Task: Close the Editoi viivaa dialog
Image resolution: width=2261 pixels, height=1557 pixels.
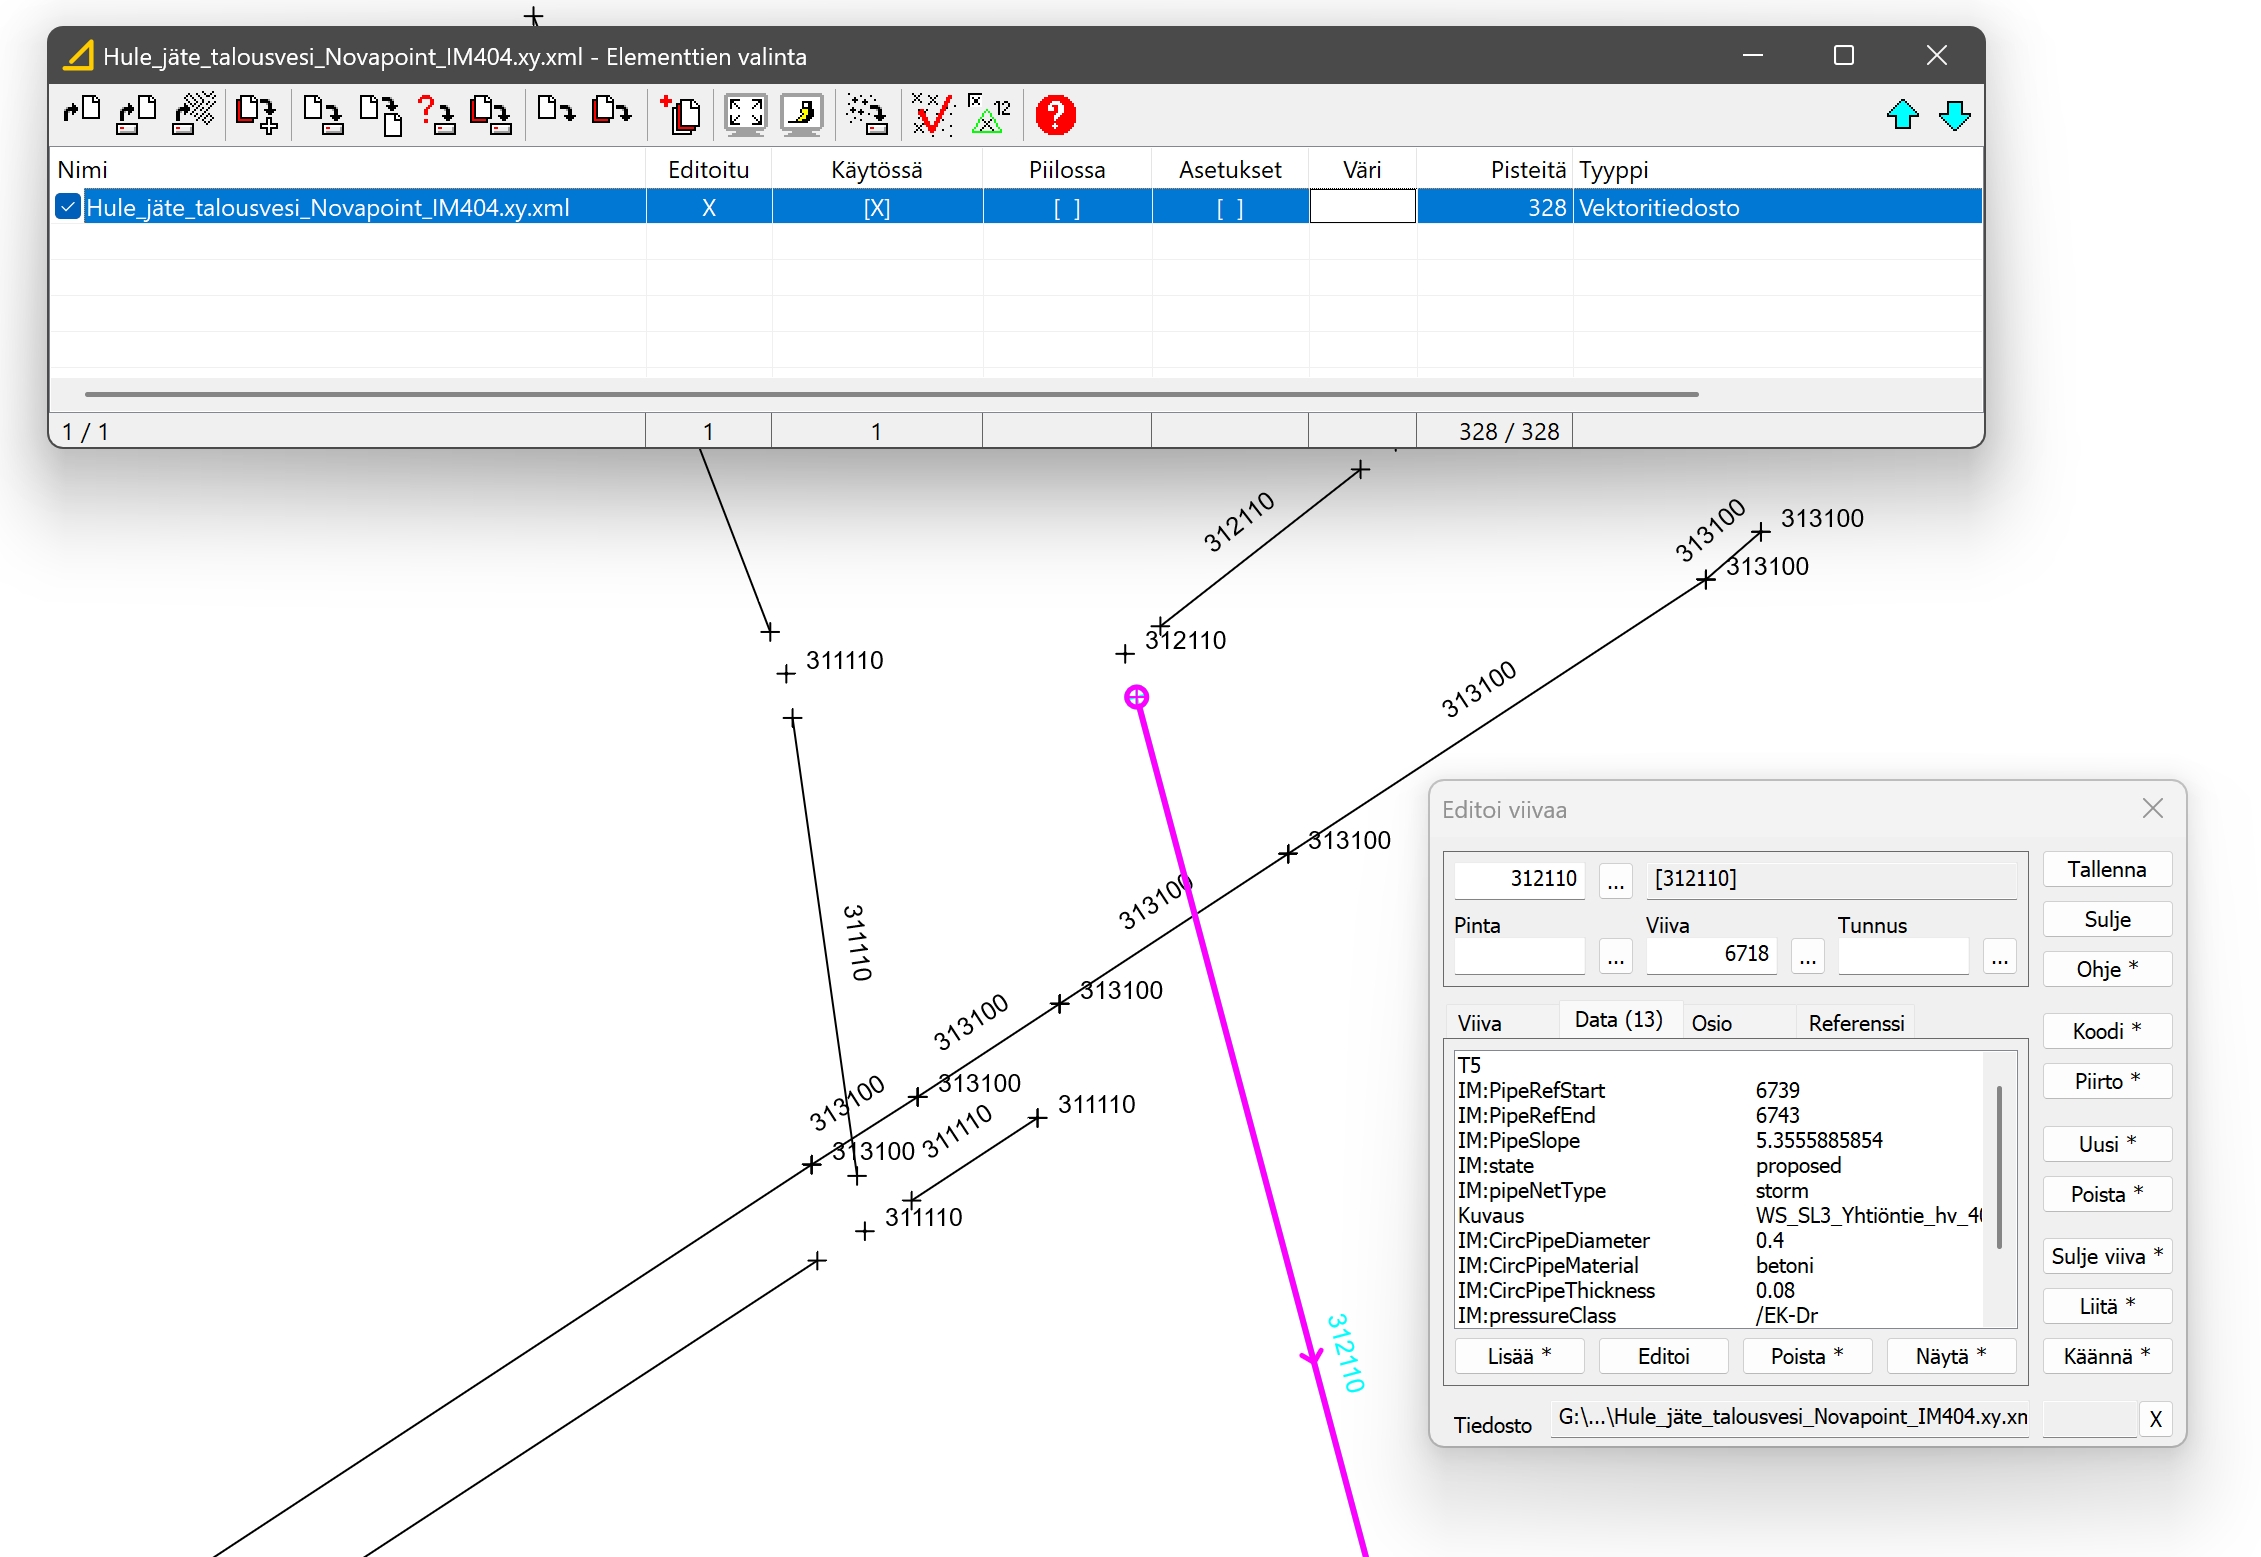Action: coord(2153,808)
